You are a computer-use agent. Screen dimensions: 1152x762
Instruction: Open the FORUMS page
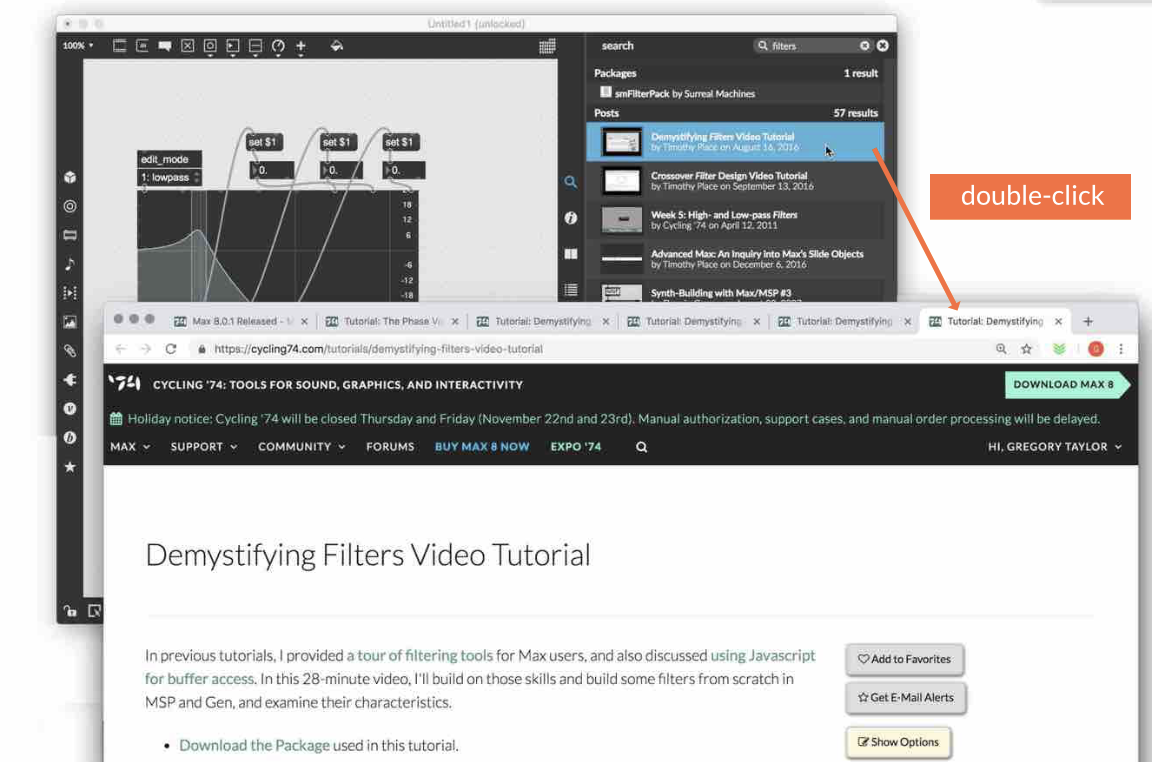click(x=390, y=447)
